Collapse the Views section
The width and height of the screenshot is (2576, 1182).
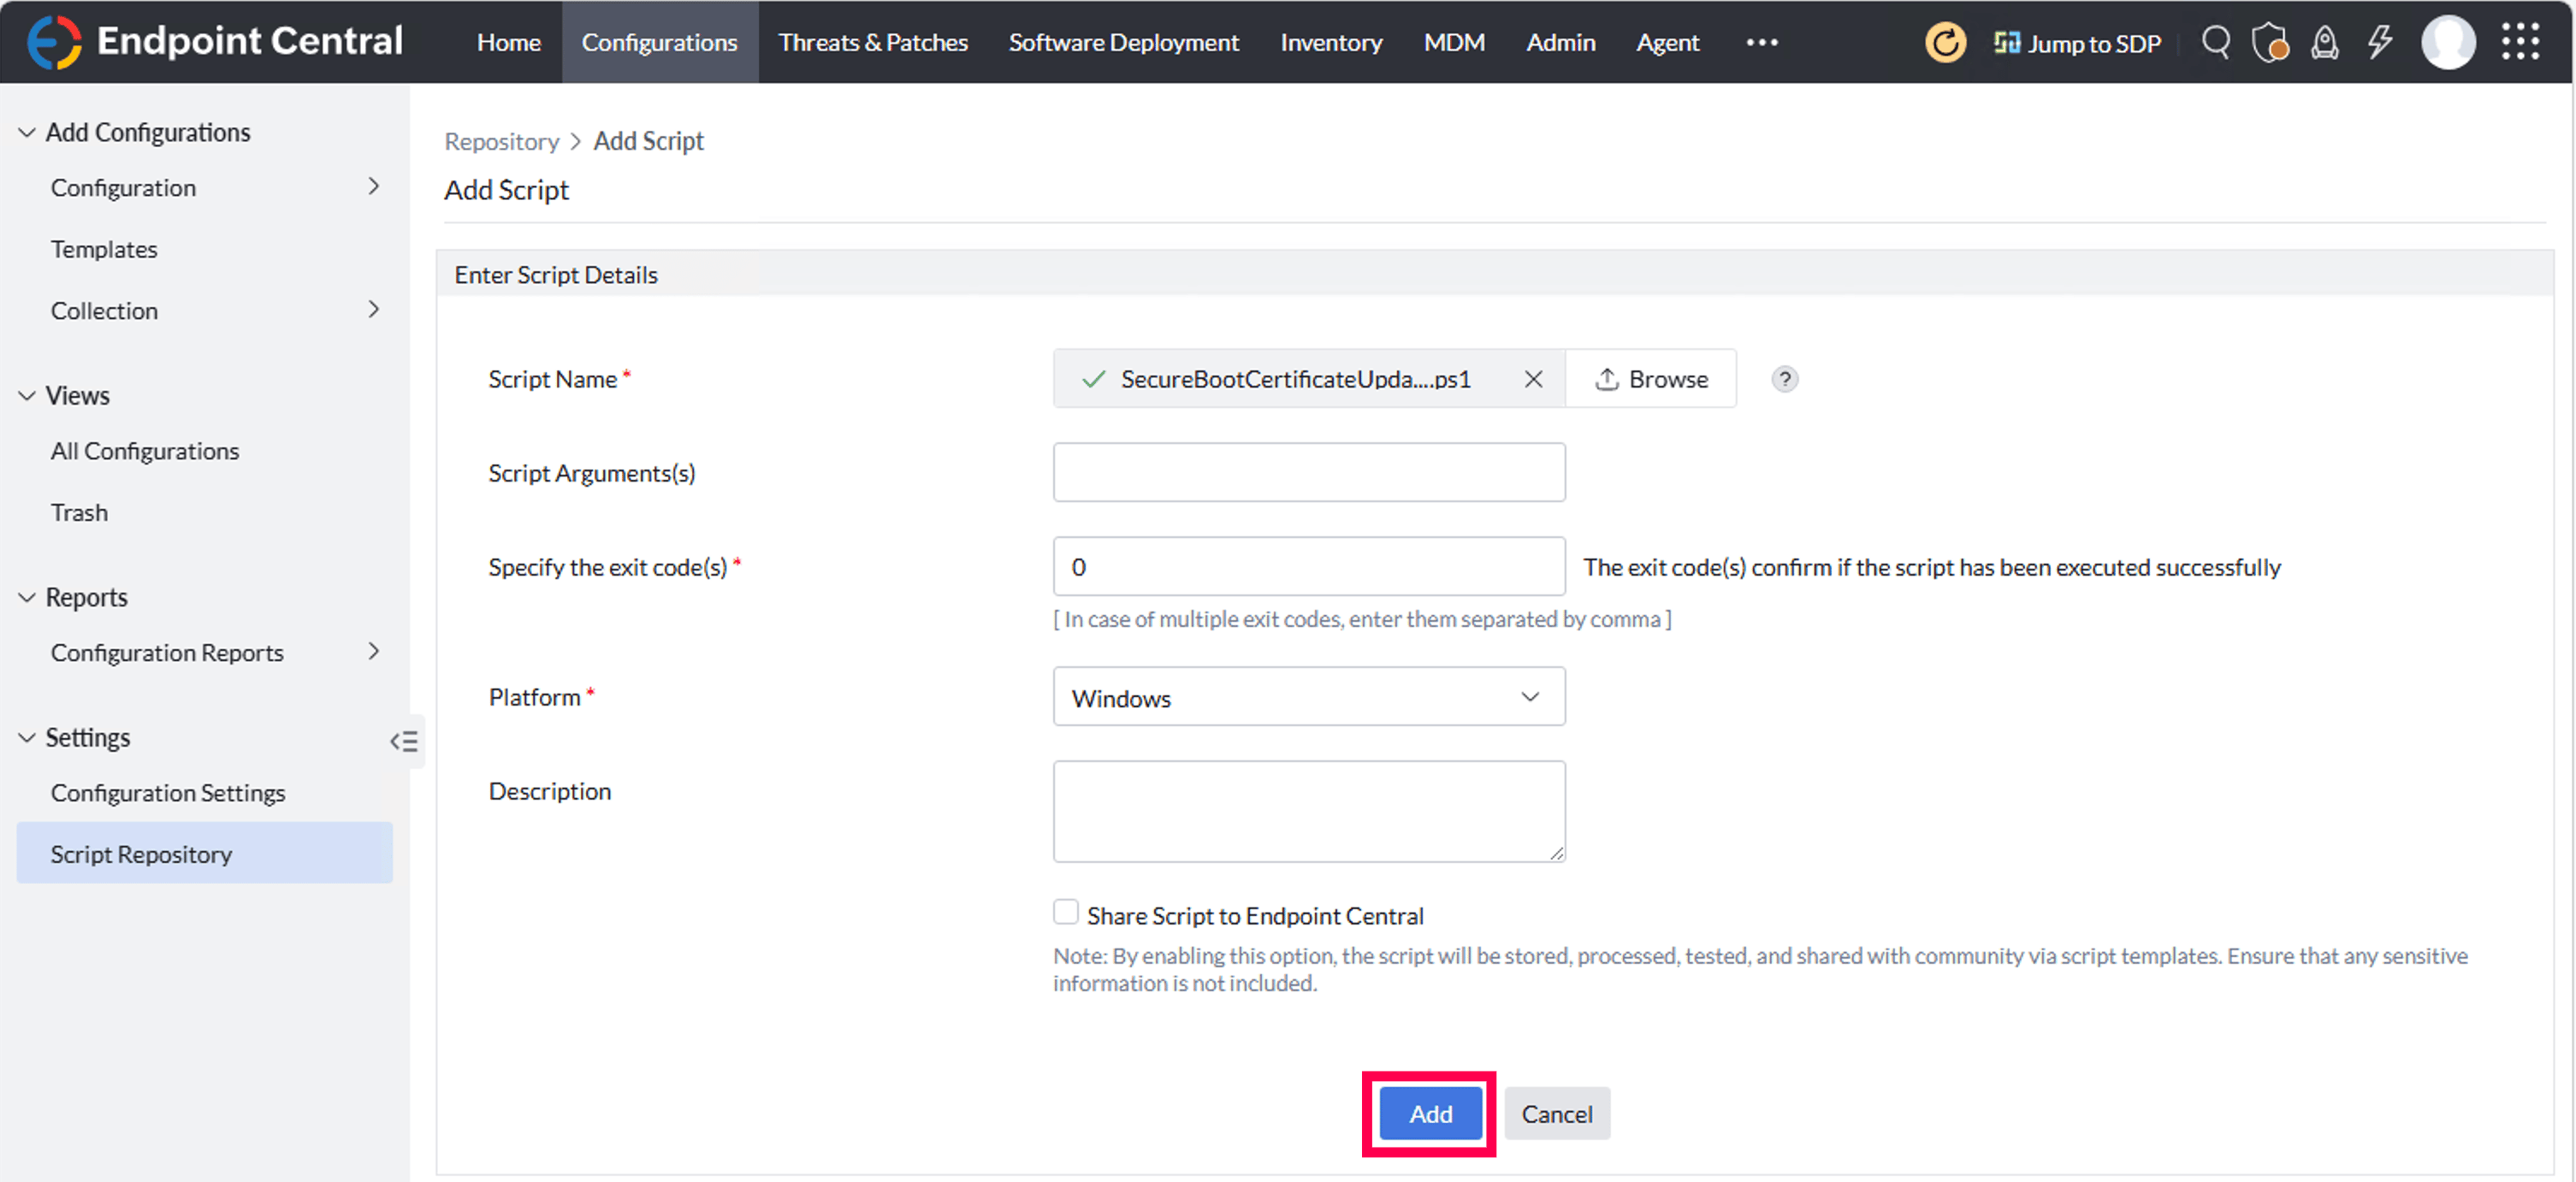27,396
